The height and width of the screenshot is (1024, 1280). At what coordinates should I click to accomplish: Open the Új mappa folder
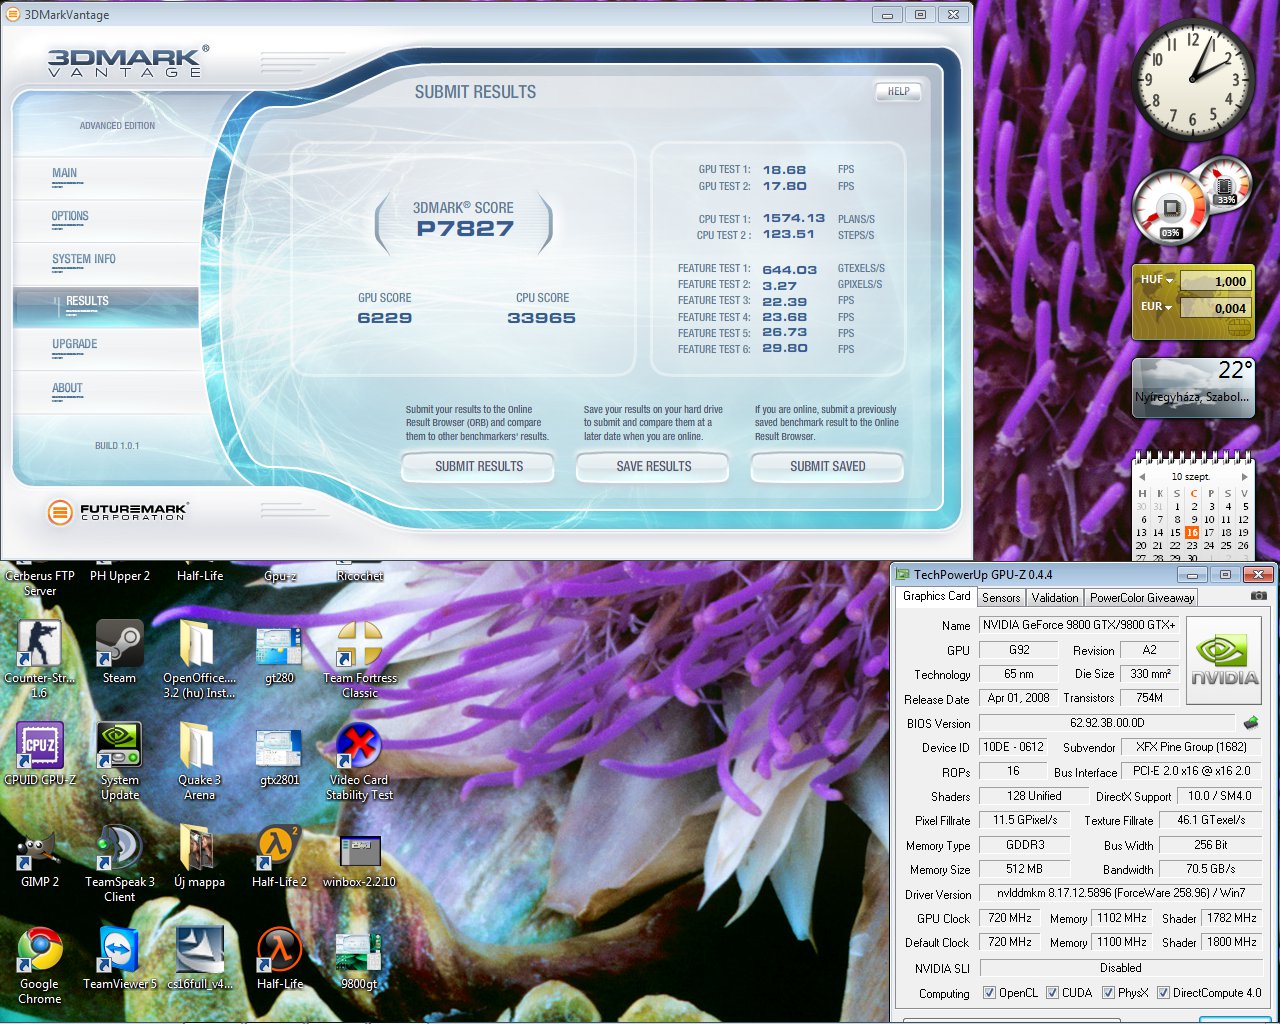pyautogui.click(x=199, y=856)
